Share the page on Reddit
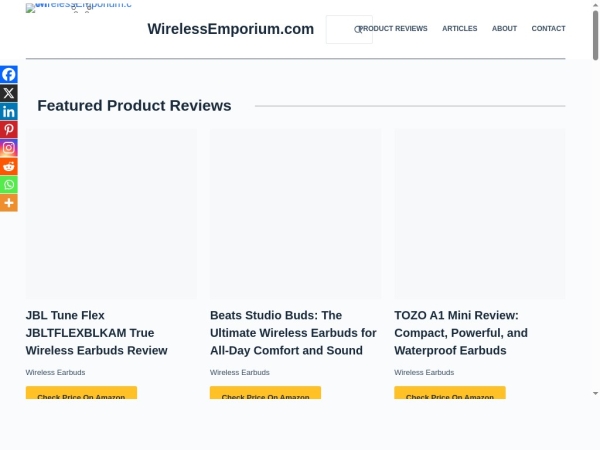Image resolution: width=600 pixels, height=450 pixels. click(x=9, y=166)
